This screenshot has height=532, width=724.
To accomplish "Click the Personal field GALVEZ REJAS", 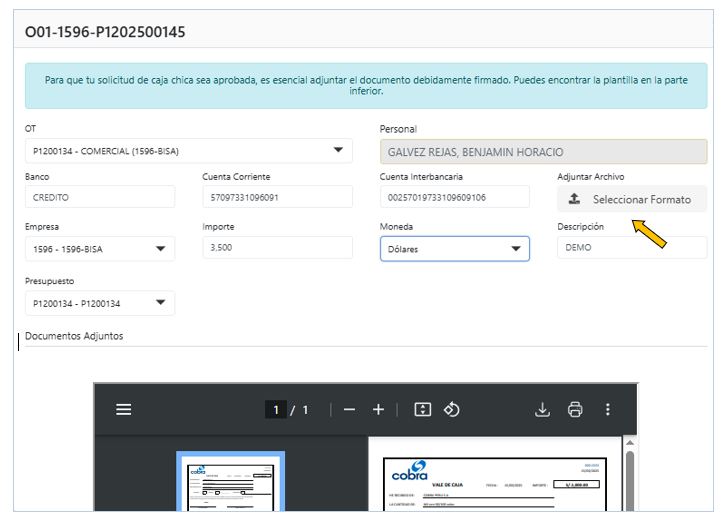I will point(543,152).
